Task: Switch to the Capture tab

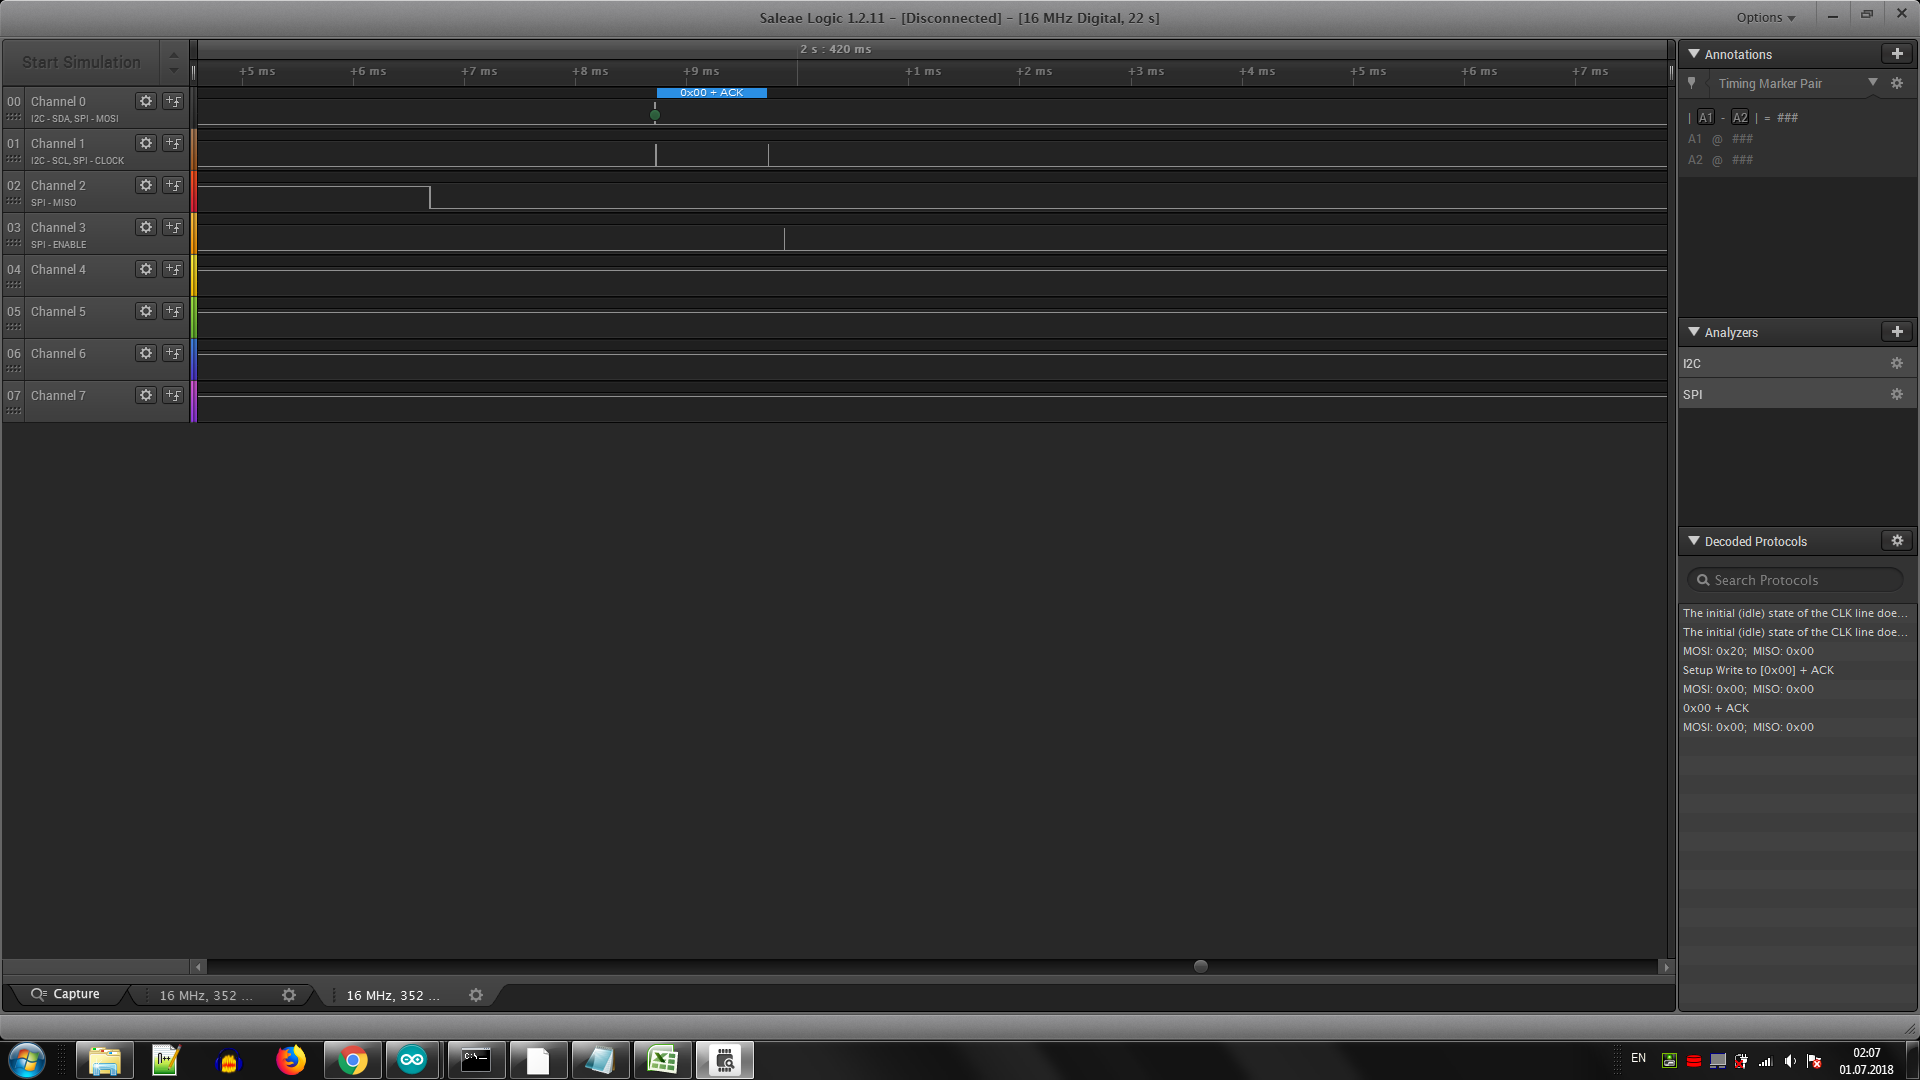Action: pyautogui.click(x=66, y=994)
